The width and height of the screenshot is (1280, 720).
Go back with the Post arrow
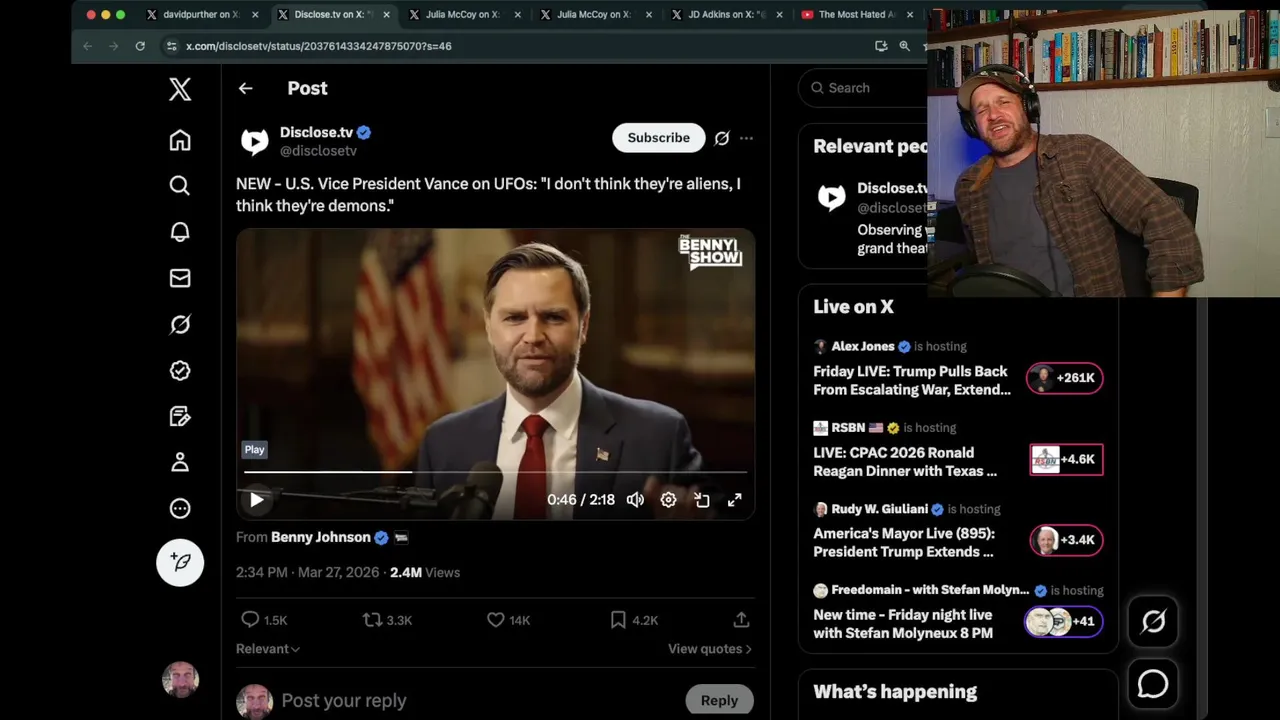tap(245, 88)
